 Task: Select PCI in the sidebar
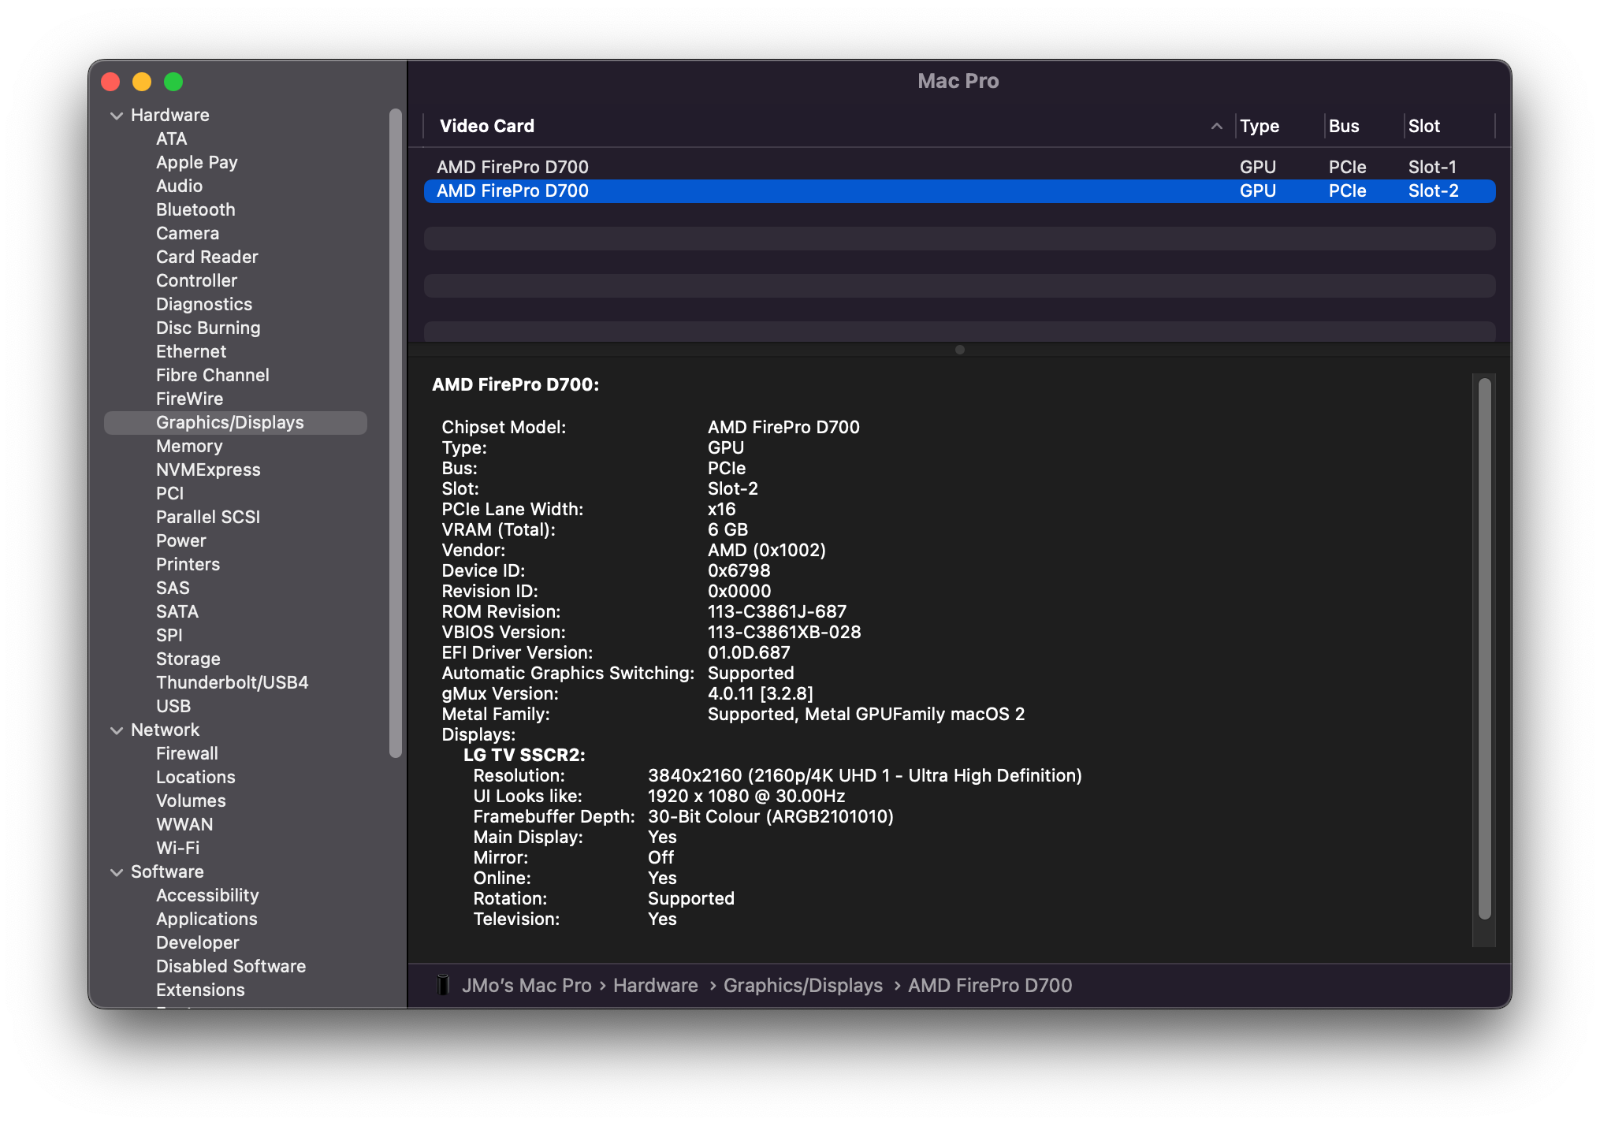[170, 493]
